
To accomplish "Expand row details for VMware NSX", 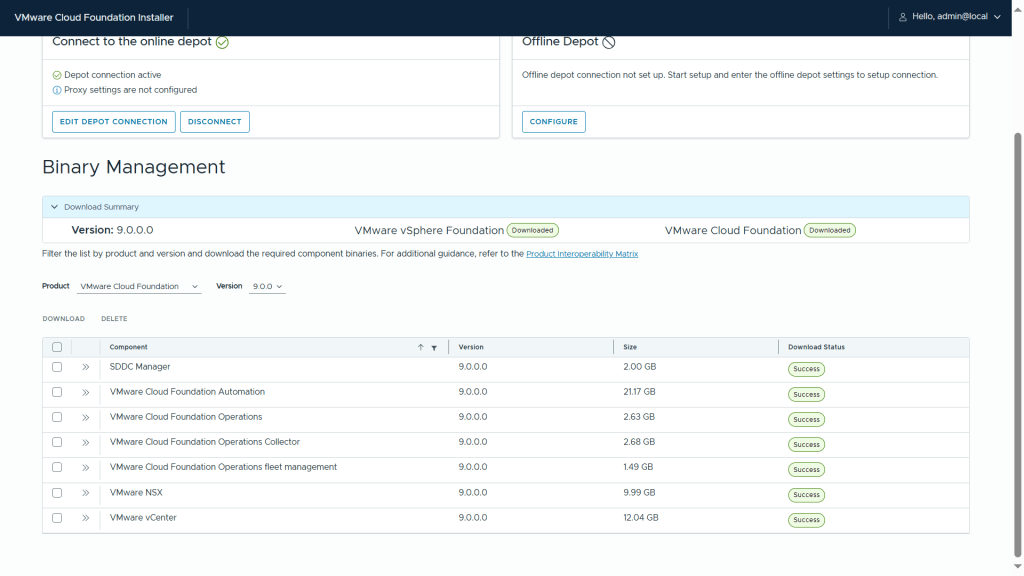I will click(86, 493).
